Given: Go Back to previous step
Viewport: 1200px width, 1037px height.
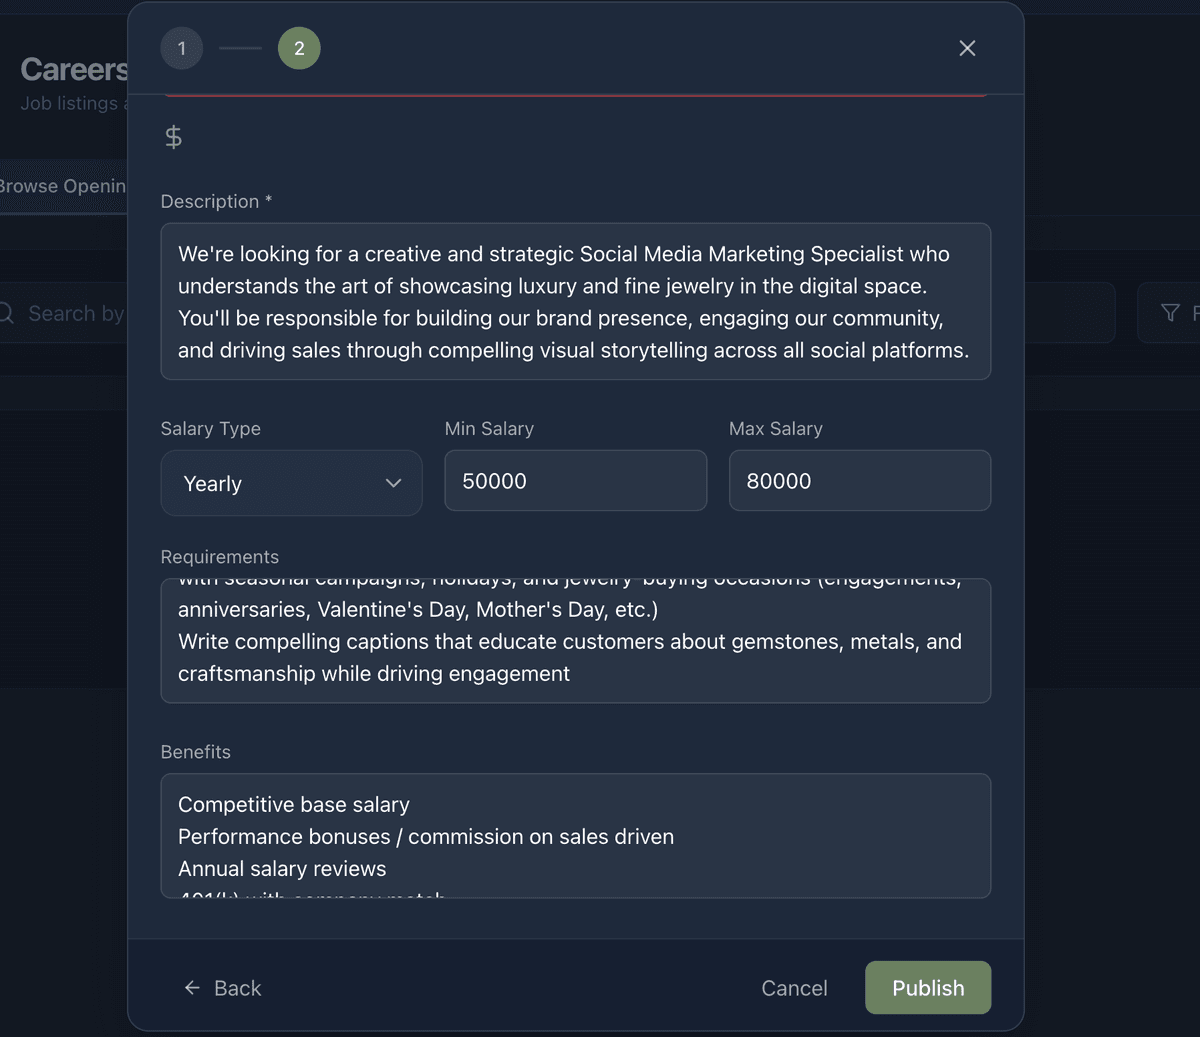Looking at the screenshot, I should (222, 988).
